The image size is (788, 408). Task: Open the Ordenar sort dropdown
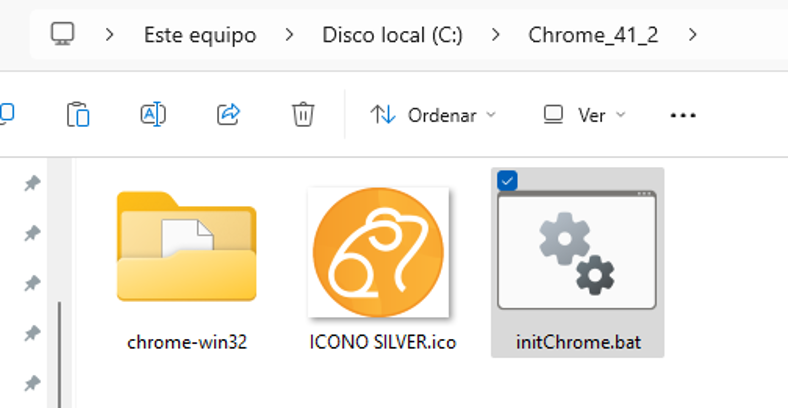click(433, 115)
